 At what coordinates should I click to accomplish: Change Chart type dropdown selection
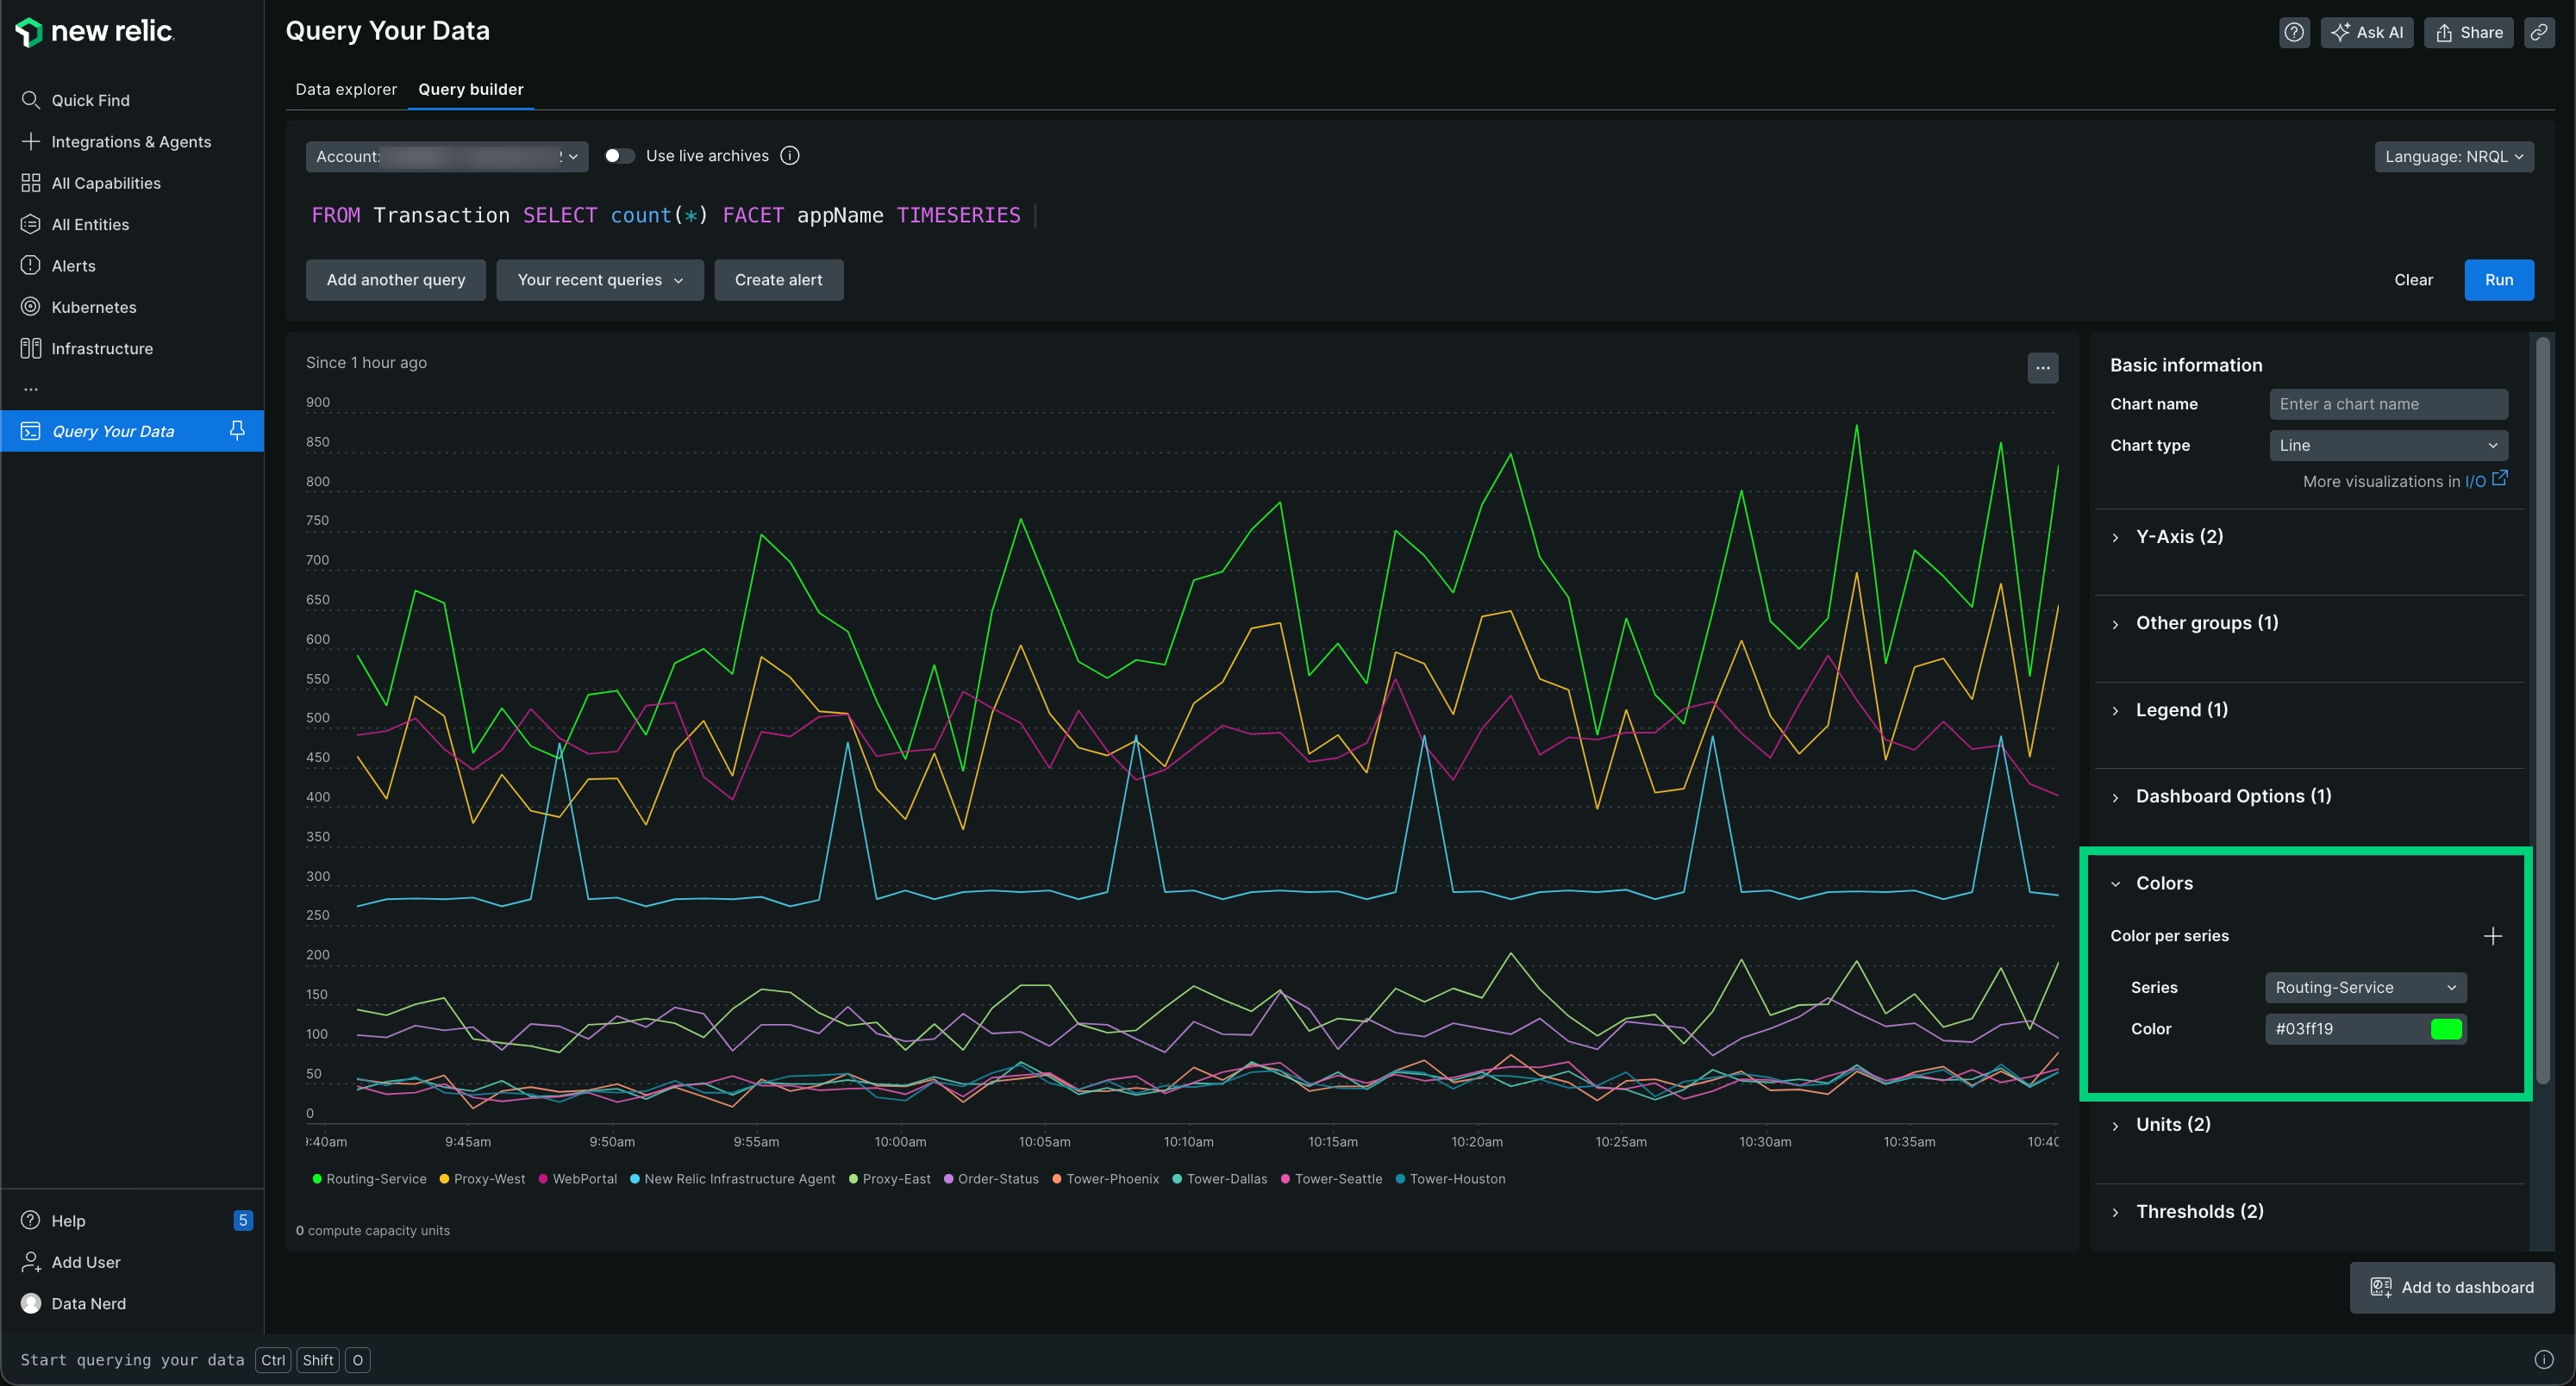[x=2388, y=447]
